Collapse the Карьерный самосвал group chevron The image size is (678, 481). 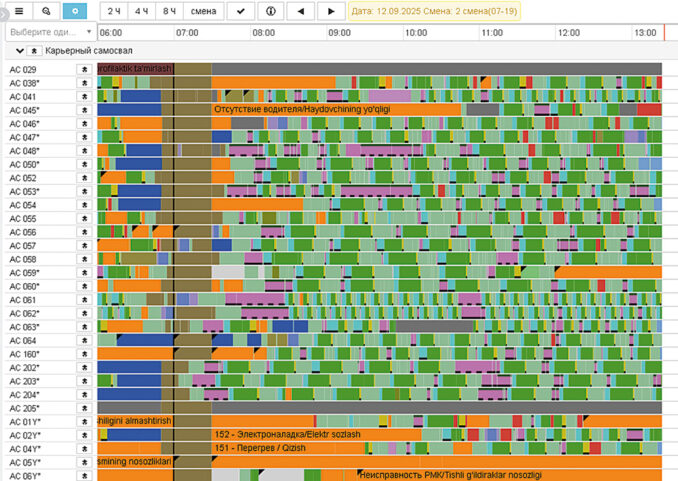(18, 50)
